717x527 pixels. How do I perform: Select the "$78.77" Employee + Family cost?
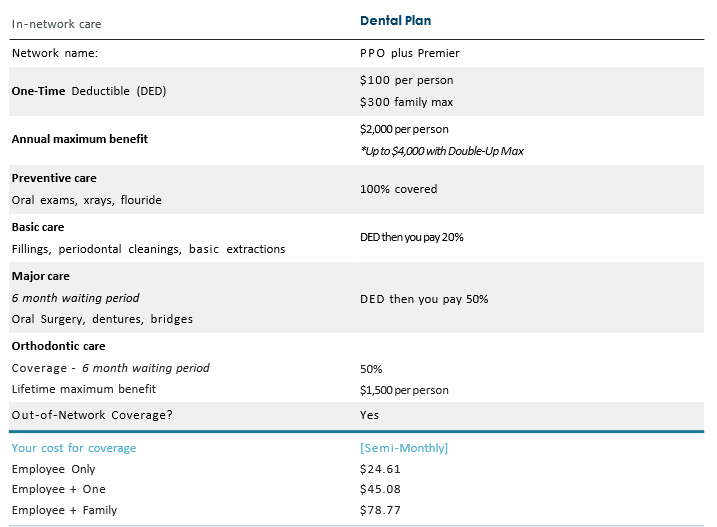[379, 510]
